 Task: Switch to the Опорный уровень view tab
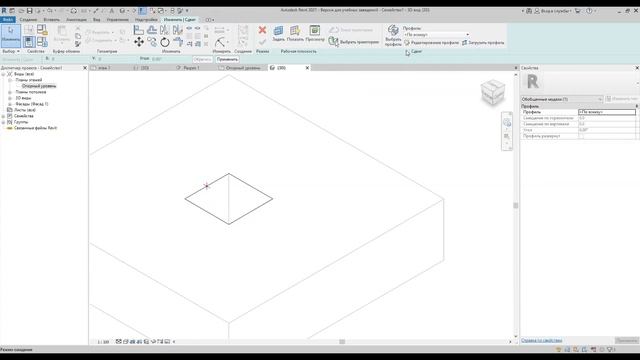[x=243, y=68]
